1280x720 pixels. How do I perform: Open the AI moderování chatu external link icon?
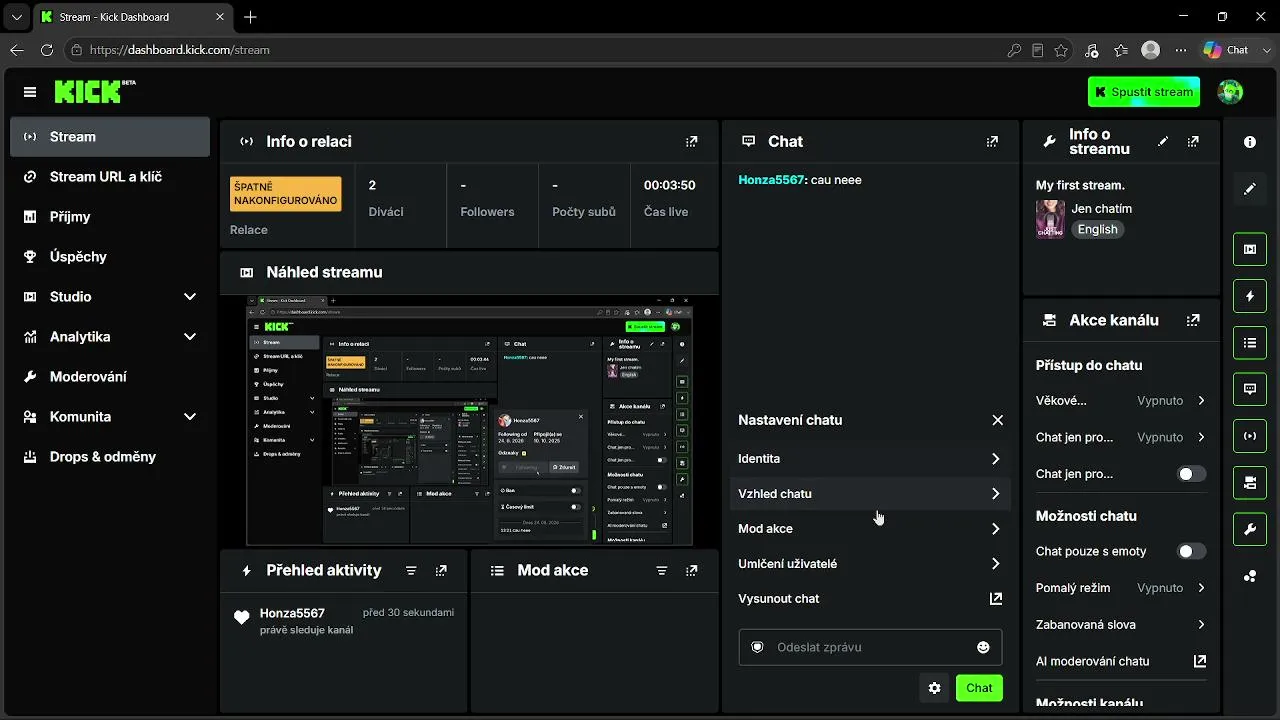point(1200,661)
